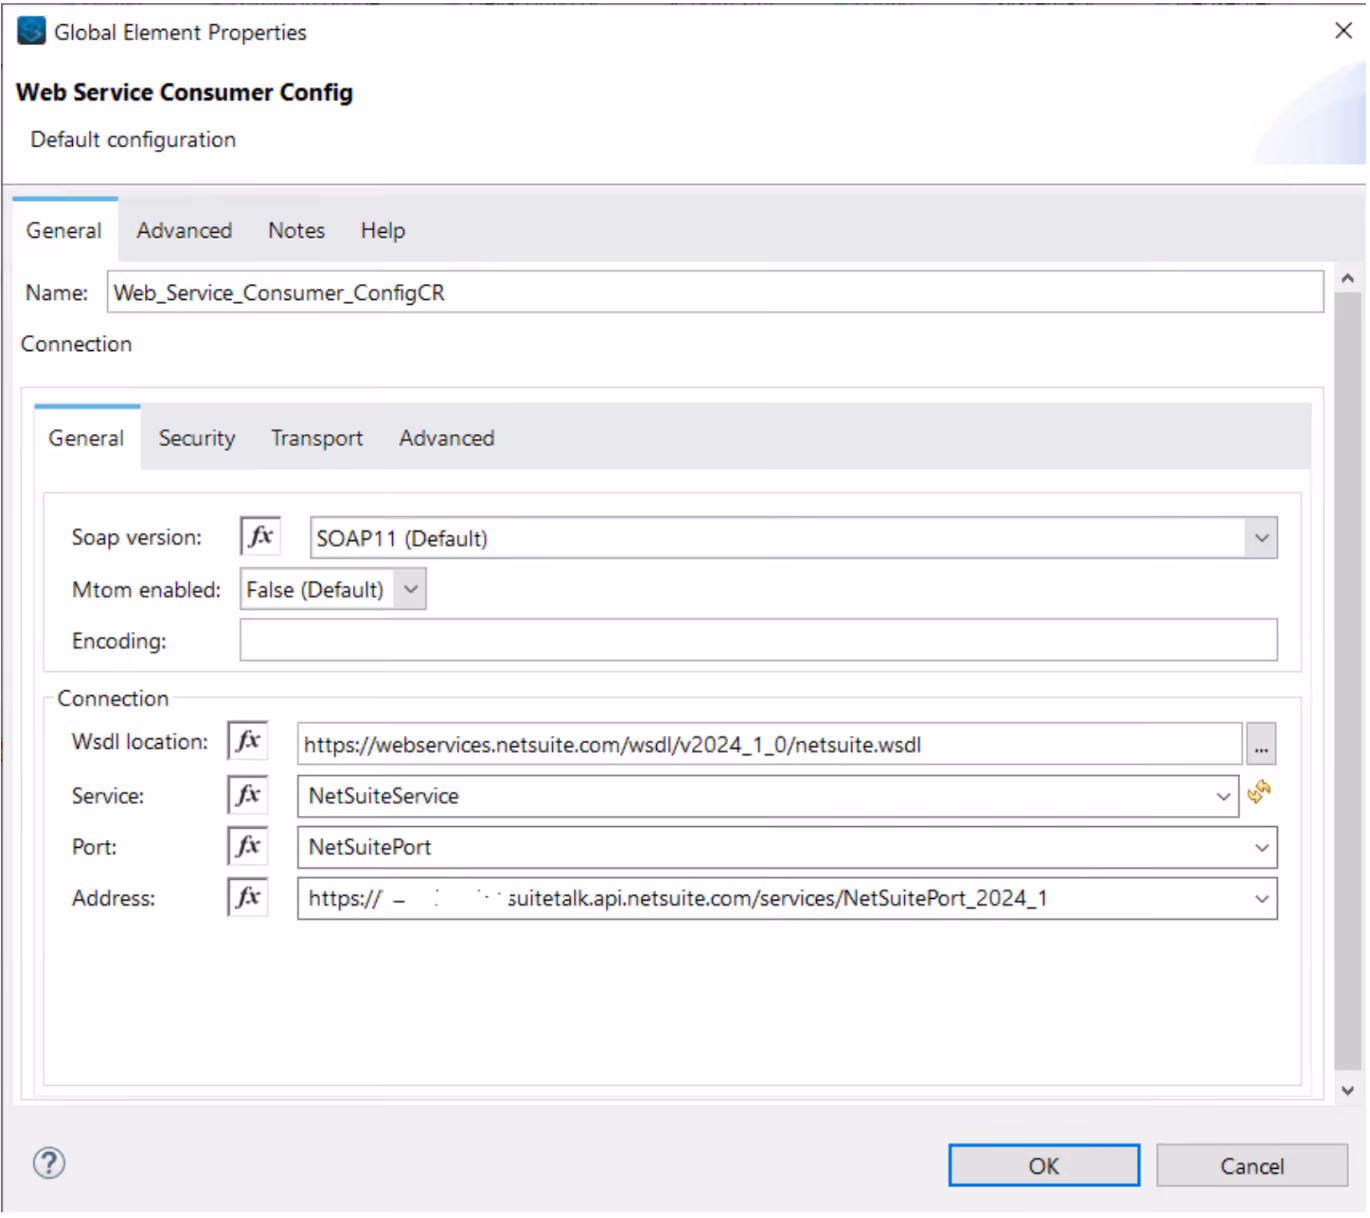Select the Connection General sub-tab
This screenshot has height=1218, width=1370.
[x=86, y=438]
